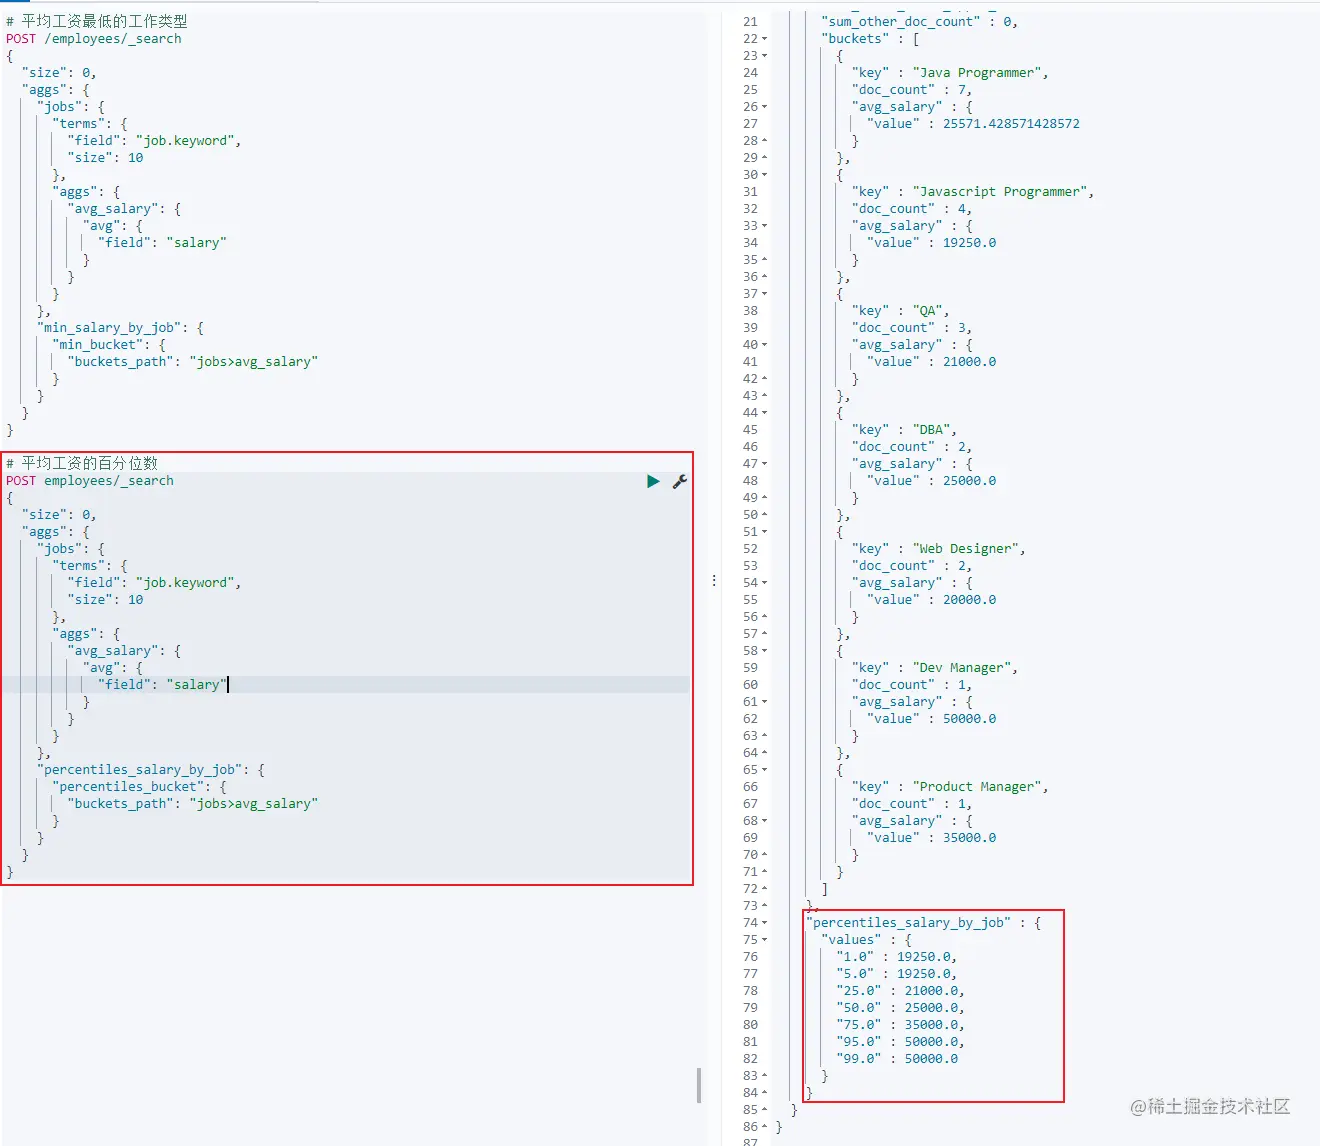
Task: Fold the Product Manager bucket at line 65
Action: (x=765, y=770)
